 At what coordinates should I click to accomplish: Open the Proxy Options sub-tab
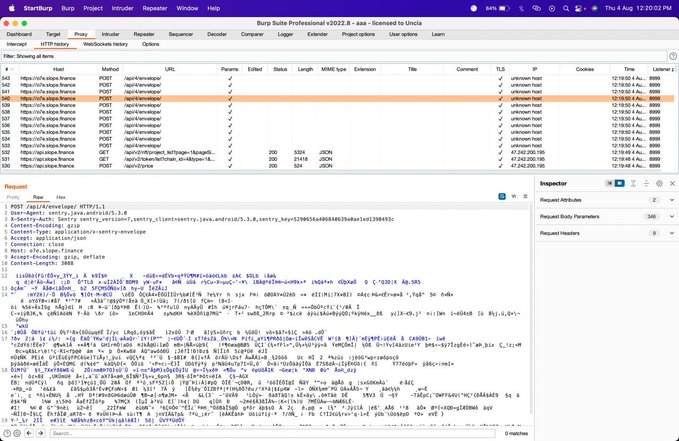(150, 44)
